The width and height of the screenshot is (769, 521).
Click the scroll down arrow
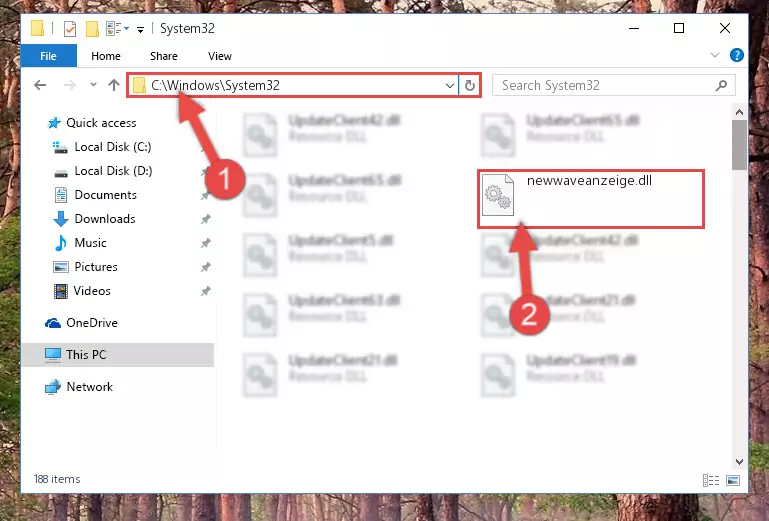coord(739,462)
